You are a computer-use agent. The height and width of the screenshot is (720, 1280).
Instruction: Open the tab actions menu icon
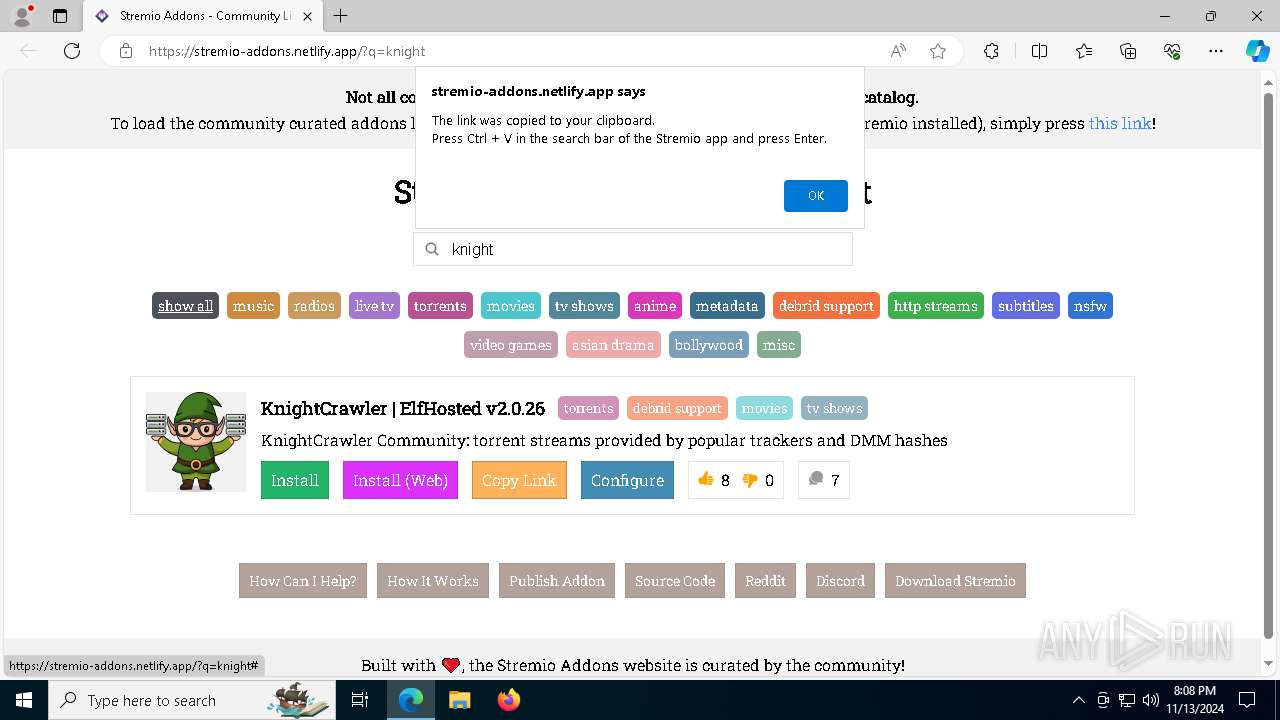60,16
